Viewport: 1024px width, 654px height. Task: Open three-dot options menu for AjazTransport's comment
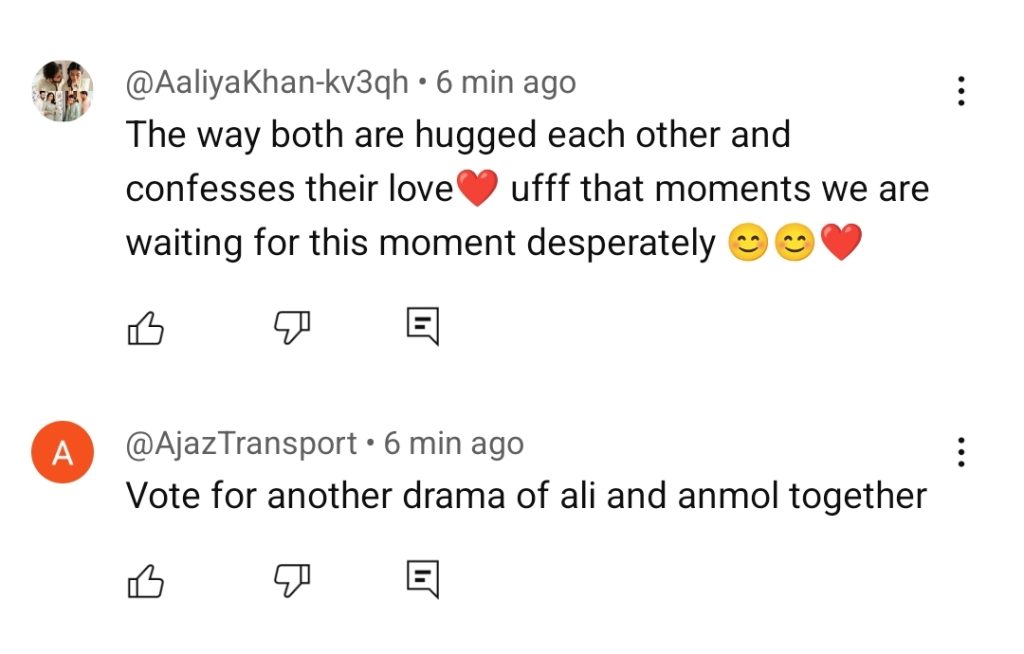[960, 452]
